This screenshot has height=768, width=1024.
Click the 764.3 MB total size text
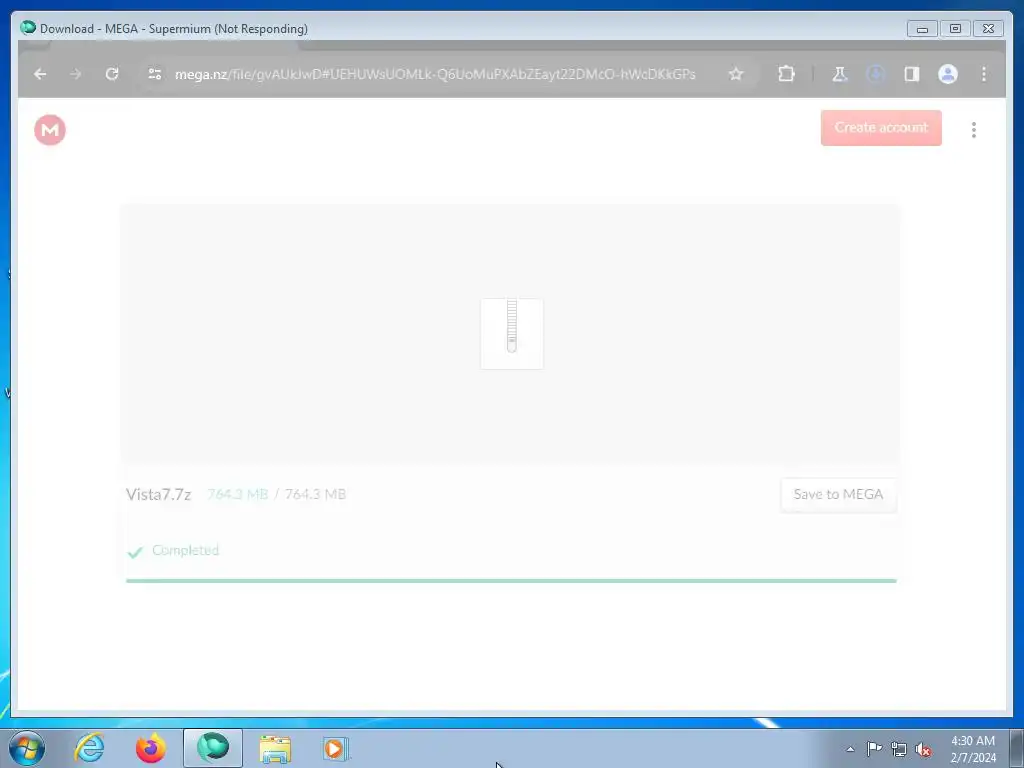(315, 494)
